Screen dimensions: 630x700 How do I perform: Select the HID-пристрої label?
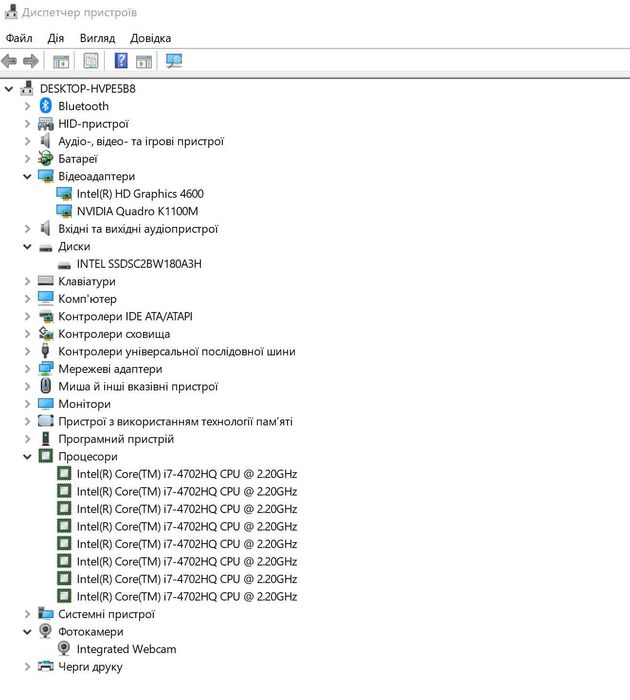tap(93, 124)
